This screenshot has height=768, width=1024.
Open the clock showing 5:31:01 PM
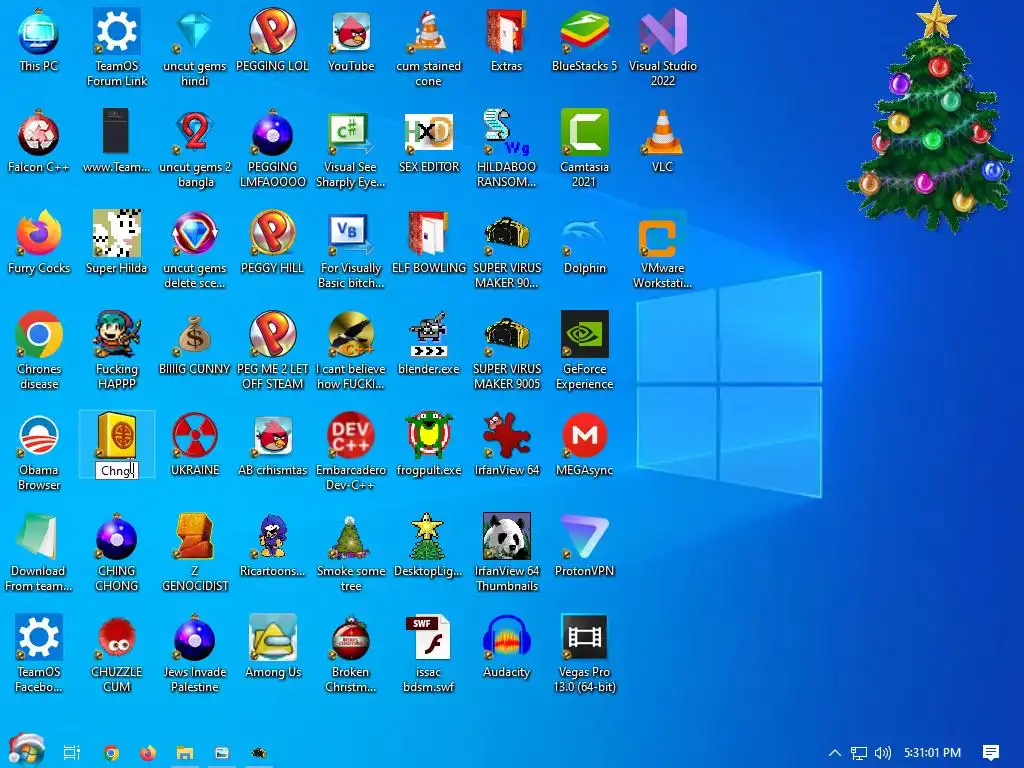point(933,752)
